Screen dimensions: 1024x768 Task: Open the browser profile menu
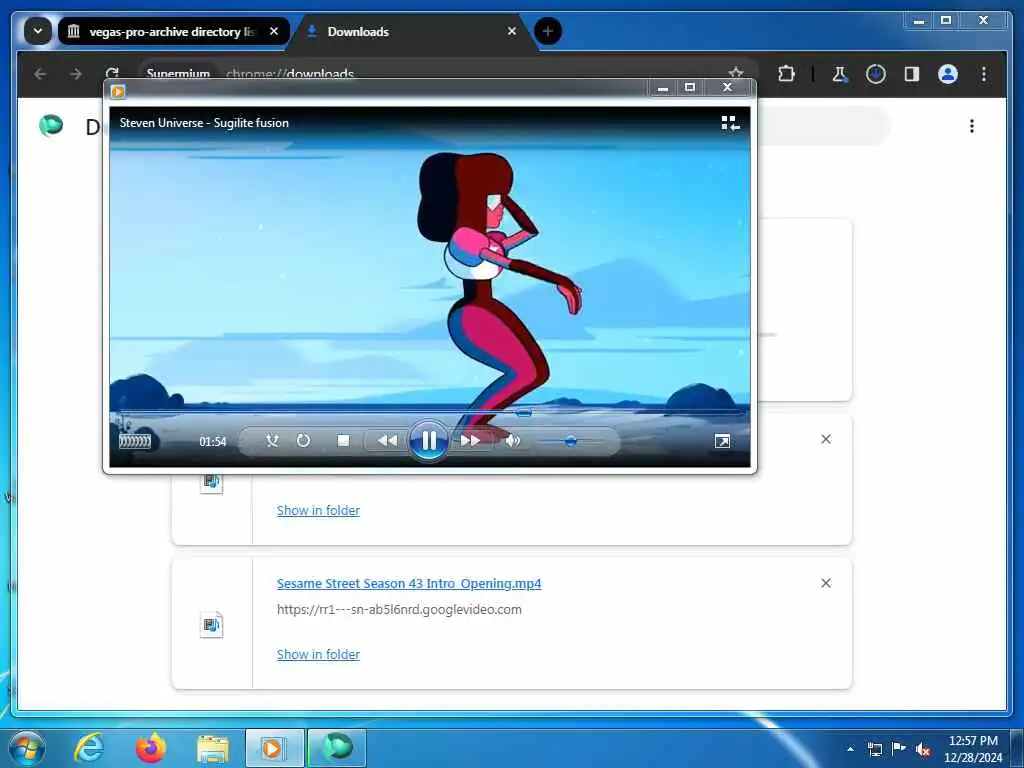click(948, 74)
